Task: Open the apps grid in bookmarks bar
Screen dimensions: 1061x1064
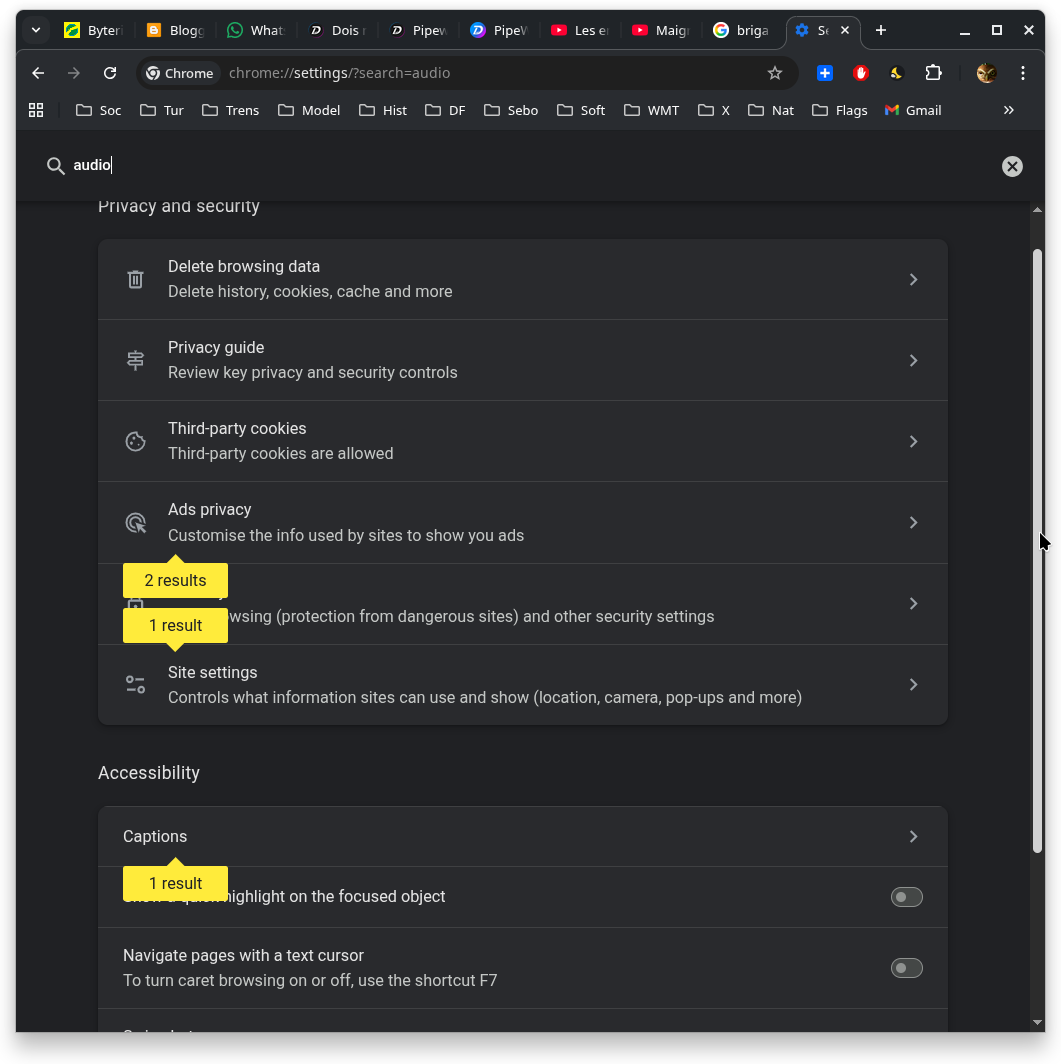Action: coord(36,110)
